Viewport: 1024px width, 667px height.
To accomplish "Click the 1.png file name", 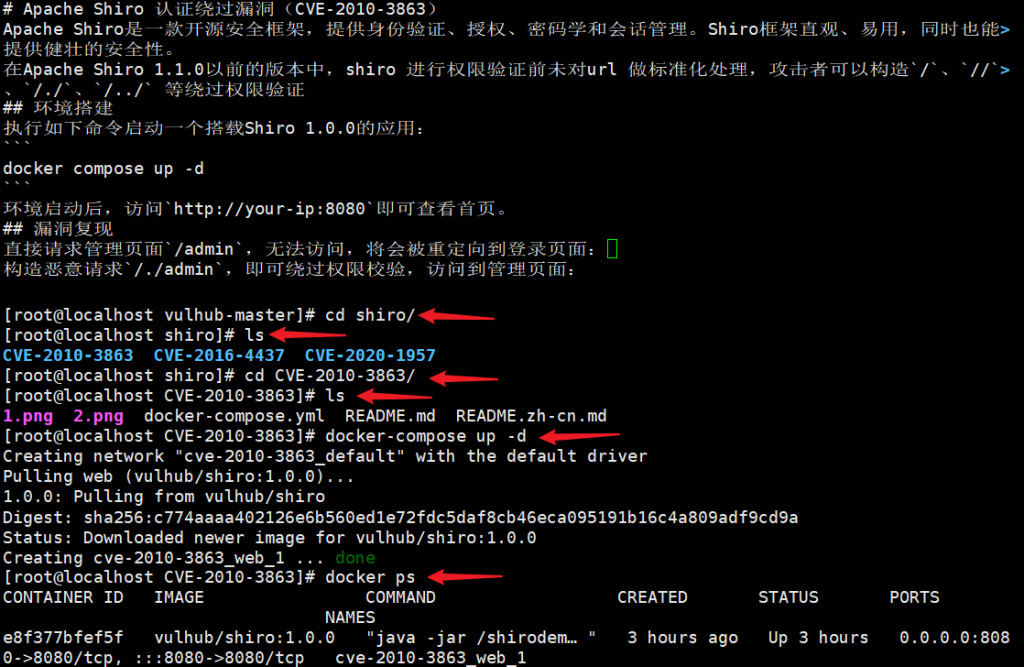I will tap(28, 416).
